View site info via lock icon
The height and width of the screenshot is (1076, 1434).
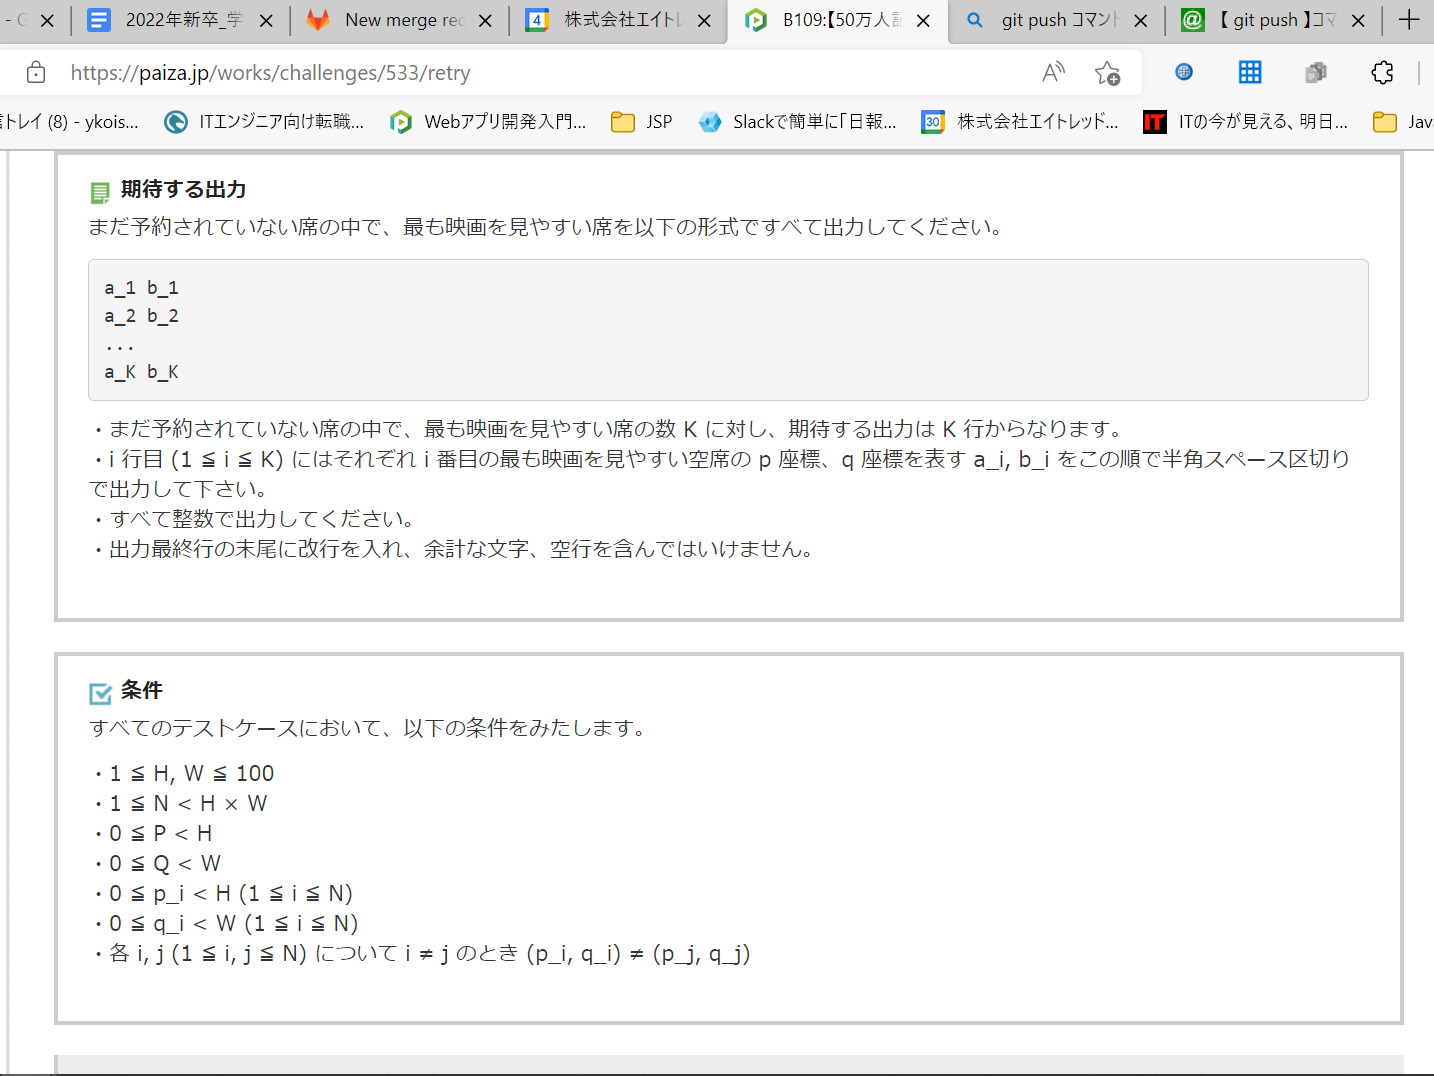click(36, 72)
